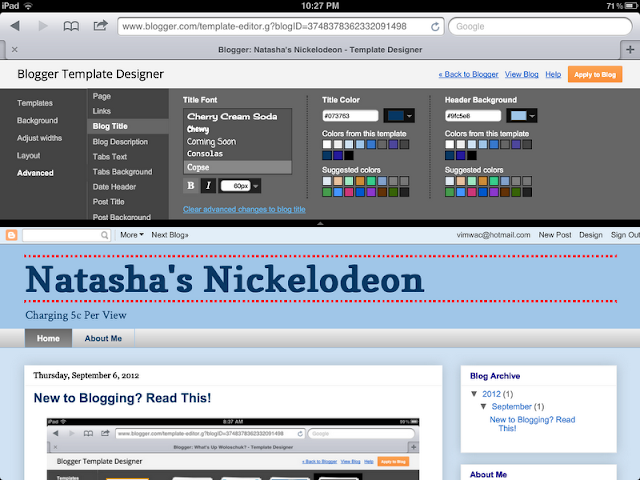This screenshot has width=640, height=480.
Task: Tap the Safari share icon
Action: [x=100, y=26]
